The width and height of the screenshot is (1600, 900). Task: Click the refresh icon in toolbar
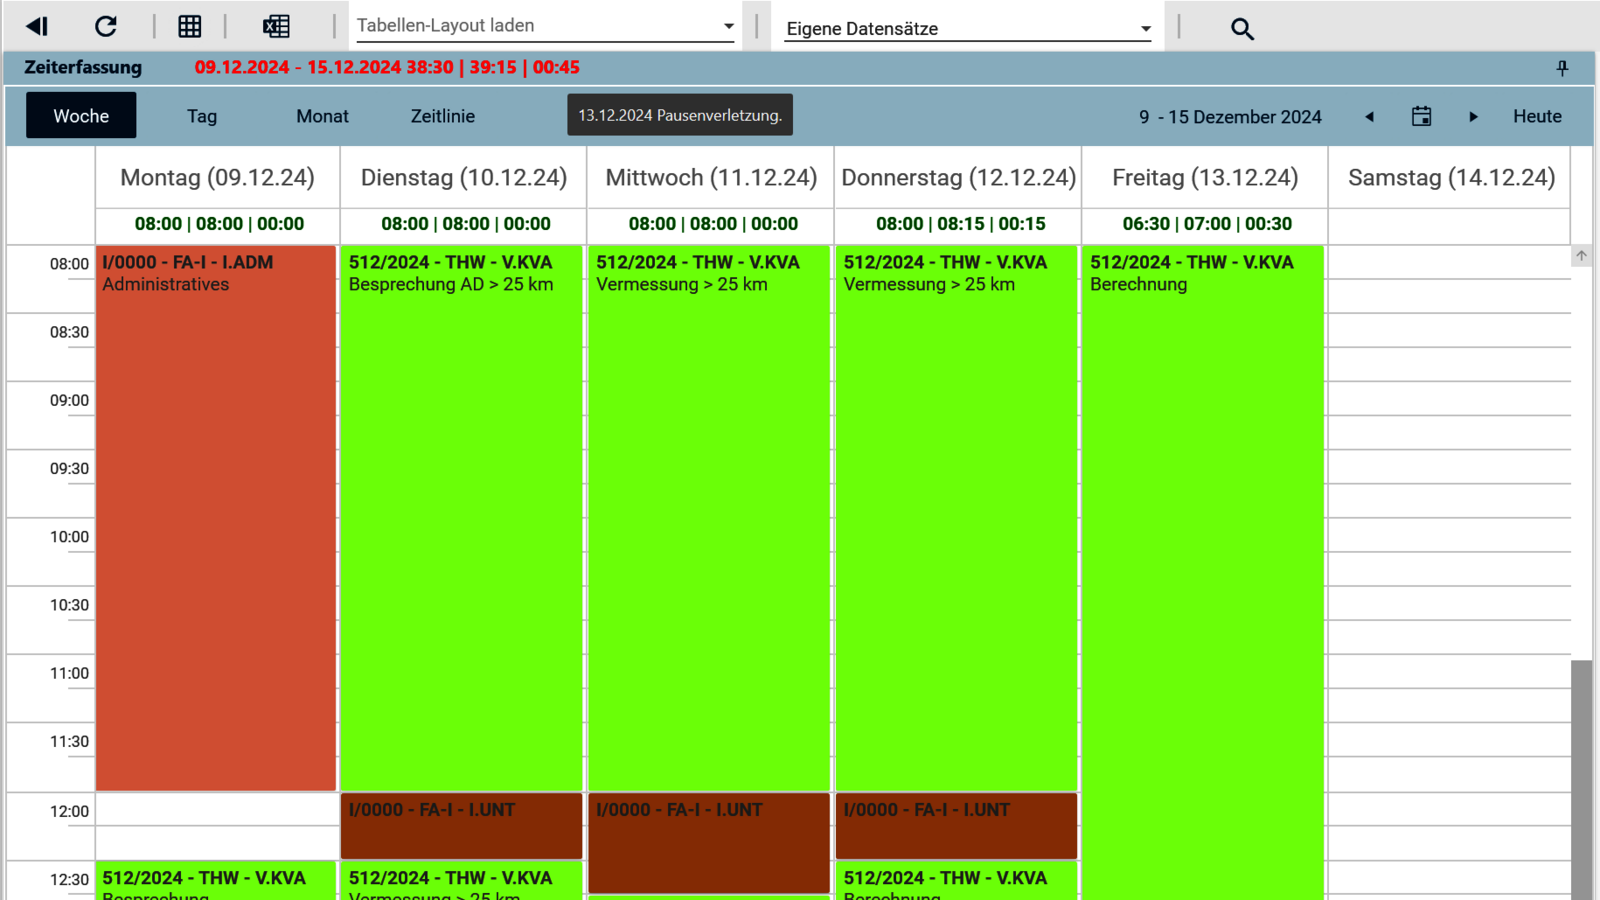tap(106, 26)
